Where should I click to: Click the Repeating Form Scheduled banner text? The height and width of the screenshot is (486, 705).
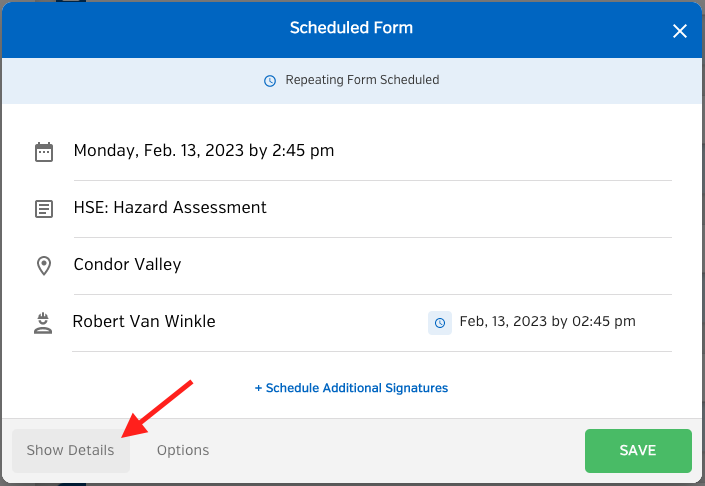pos(362,80)
